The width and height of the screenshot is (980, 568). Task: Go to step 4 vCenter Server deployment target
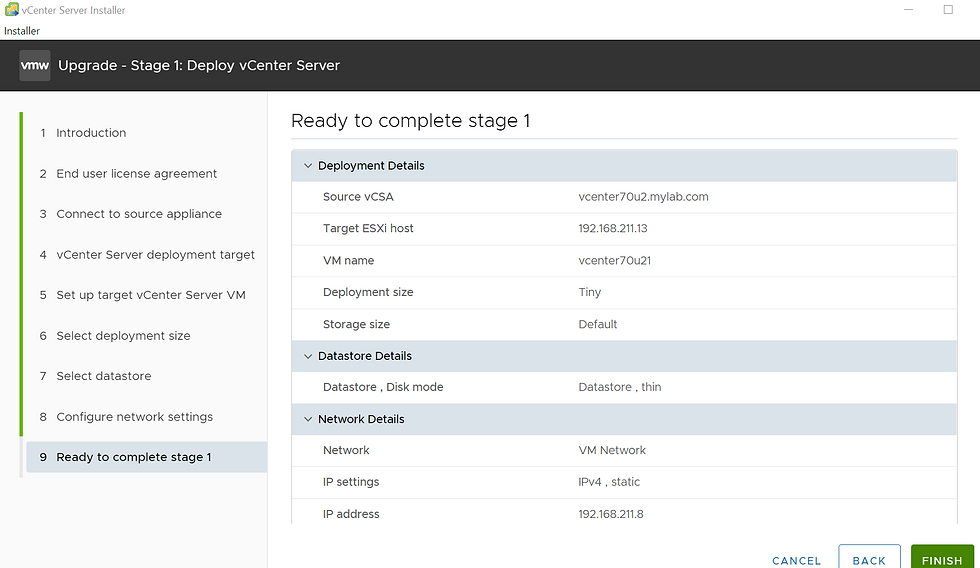click(x=155, y=254)
